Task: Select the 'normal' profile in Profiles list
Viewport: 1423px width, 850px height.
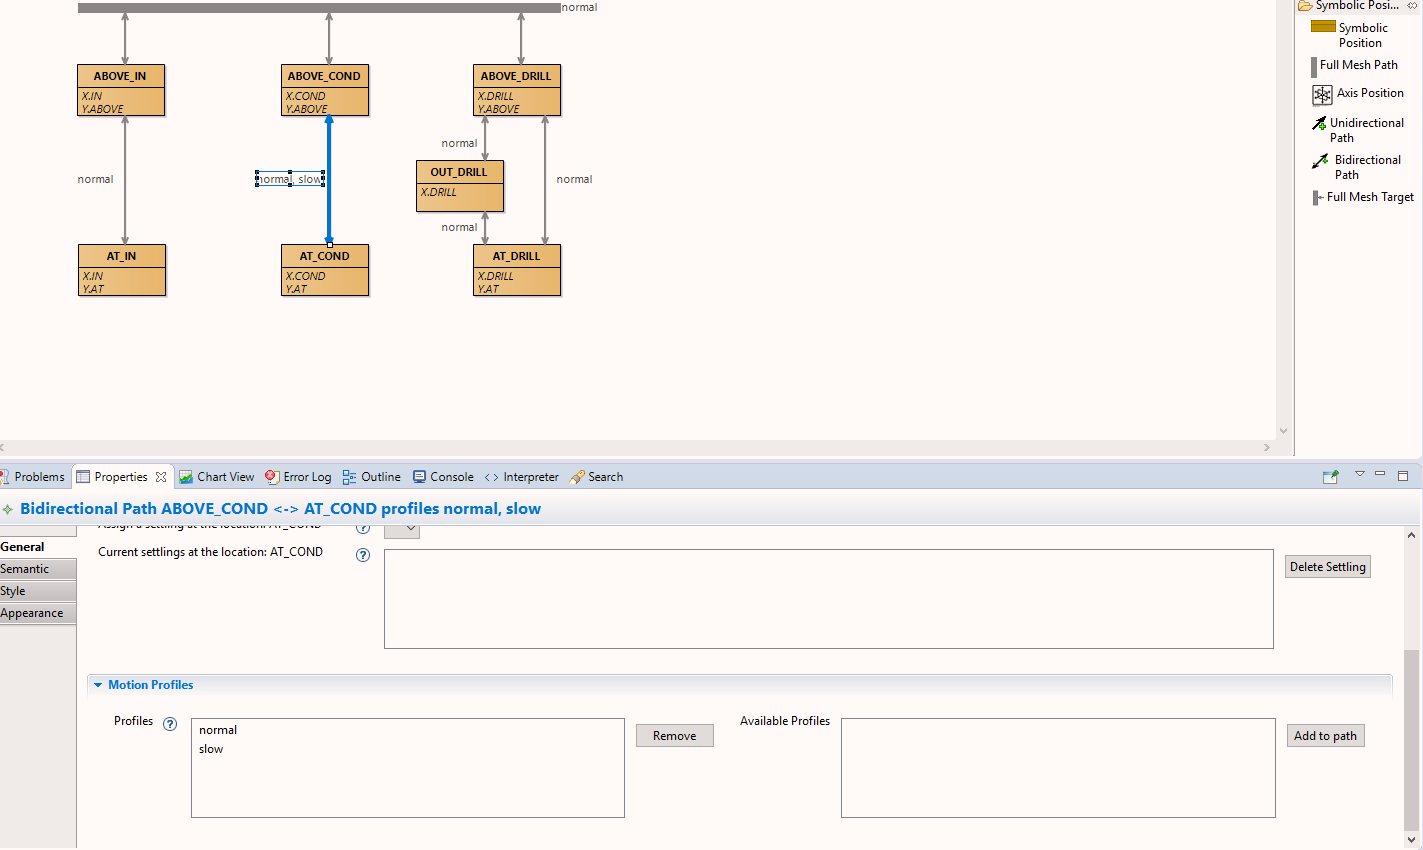Action: click(218, 730)
